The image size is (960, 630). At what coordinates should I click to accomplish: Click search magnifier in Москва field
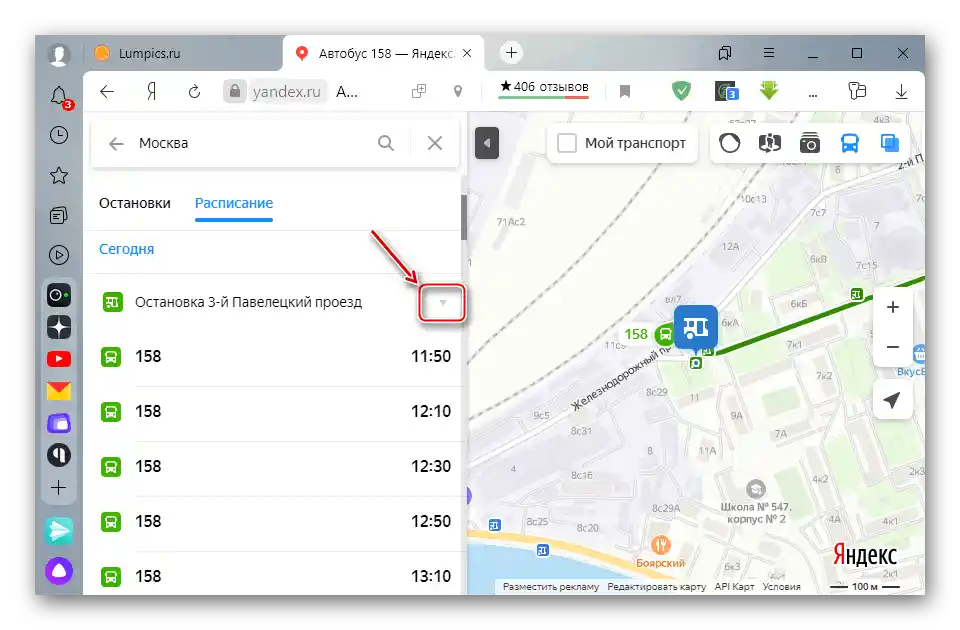click(x=386, y=143)
